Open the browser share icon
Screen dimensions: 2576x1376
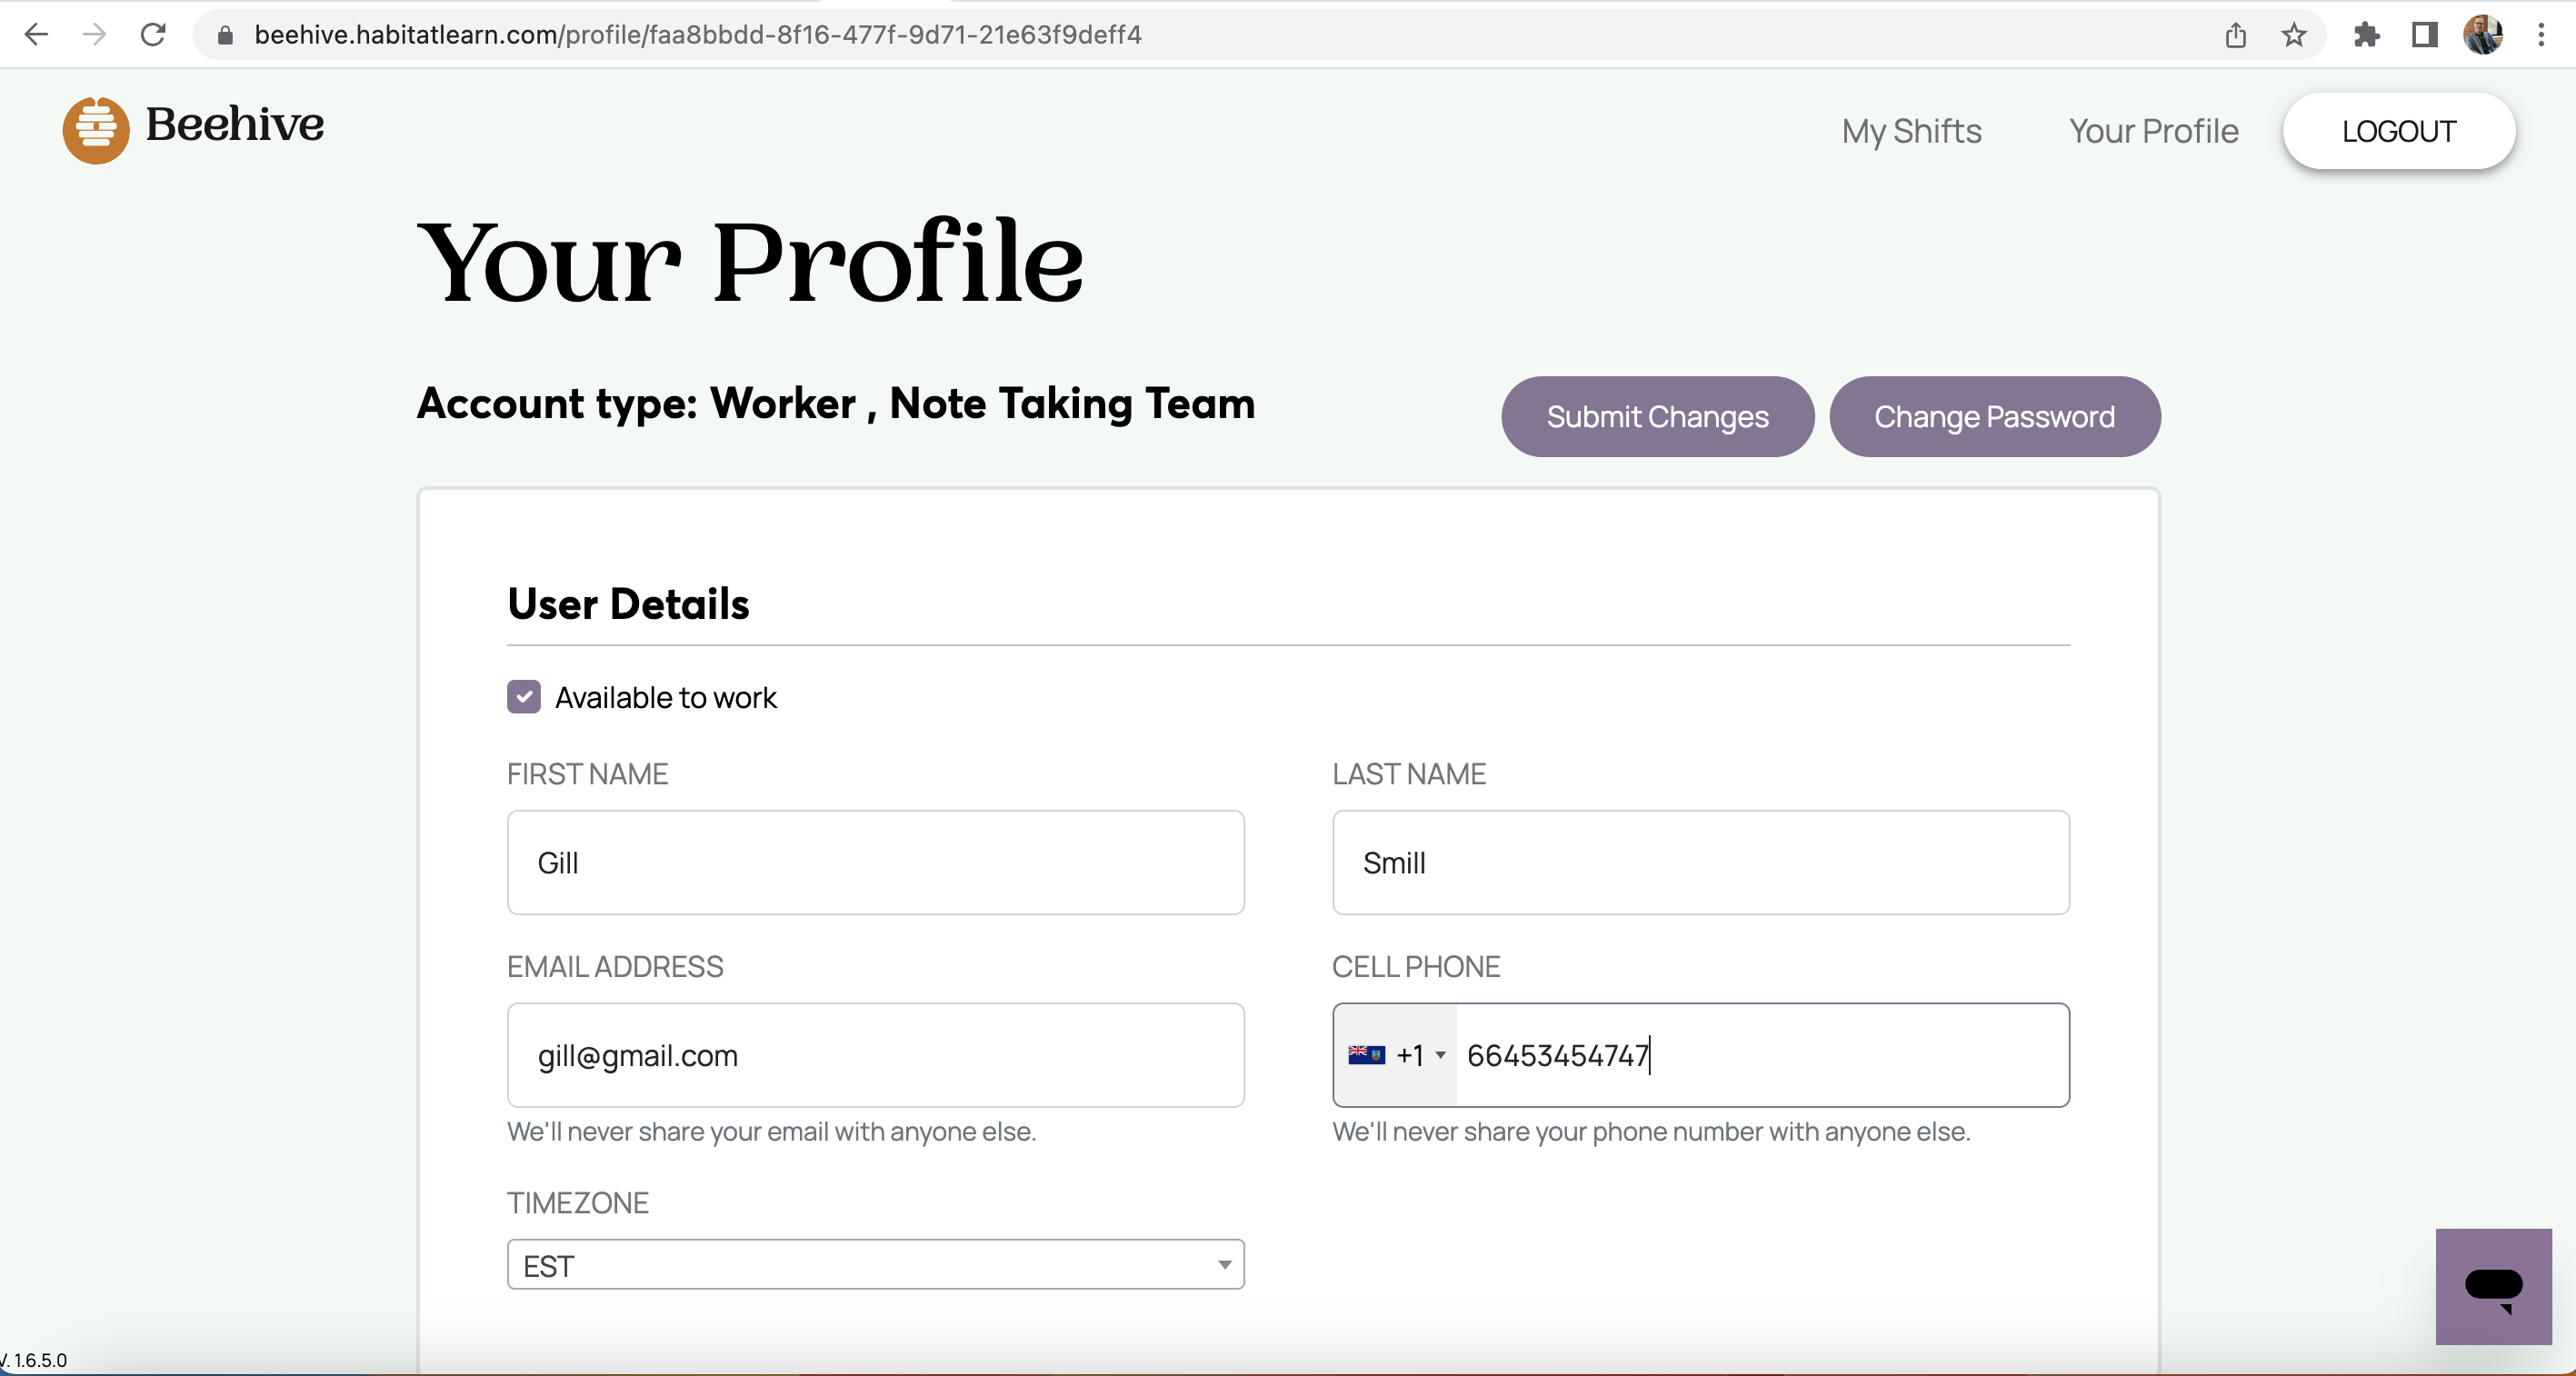[x=2237, y=34]
